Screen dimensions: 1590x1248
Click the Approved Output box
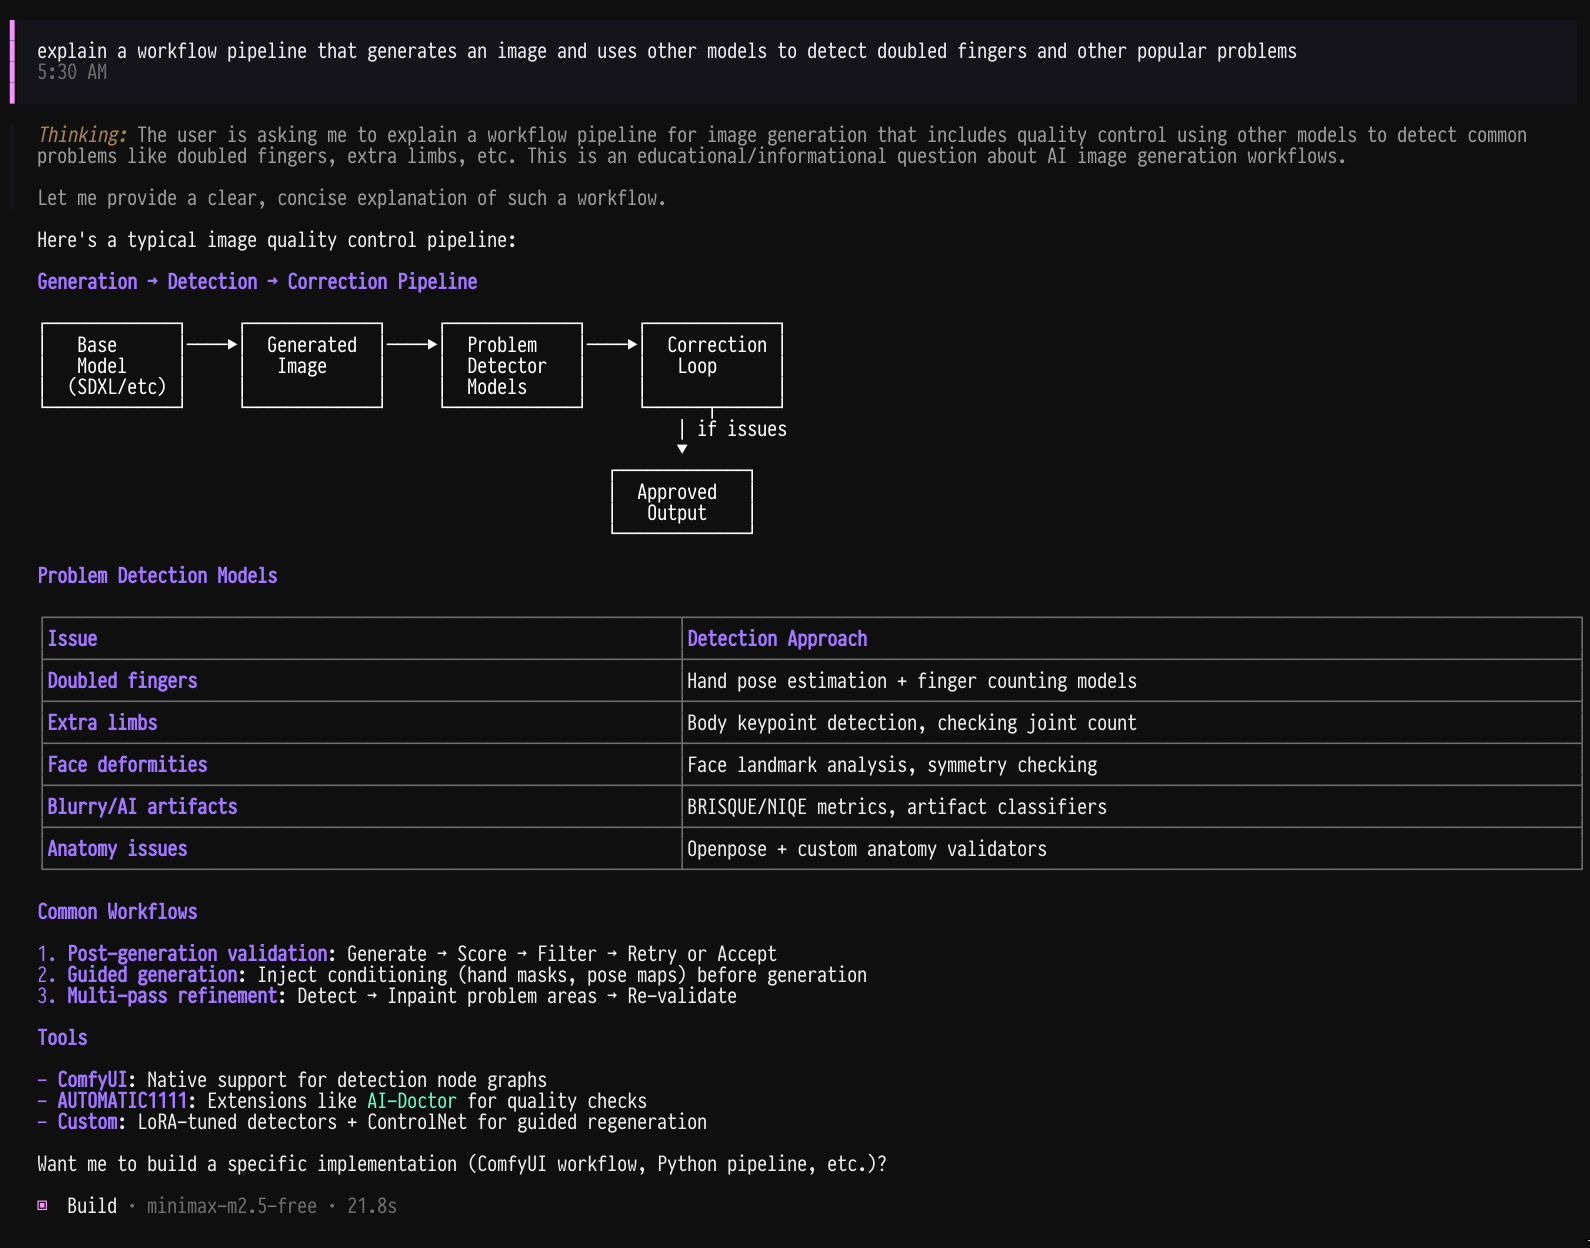point(682,502)
